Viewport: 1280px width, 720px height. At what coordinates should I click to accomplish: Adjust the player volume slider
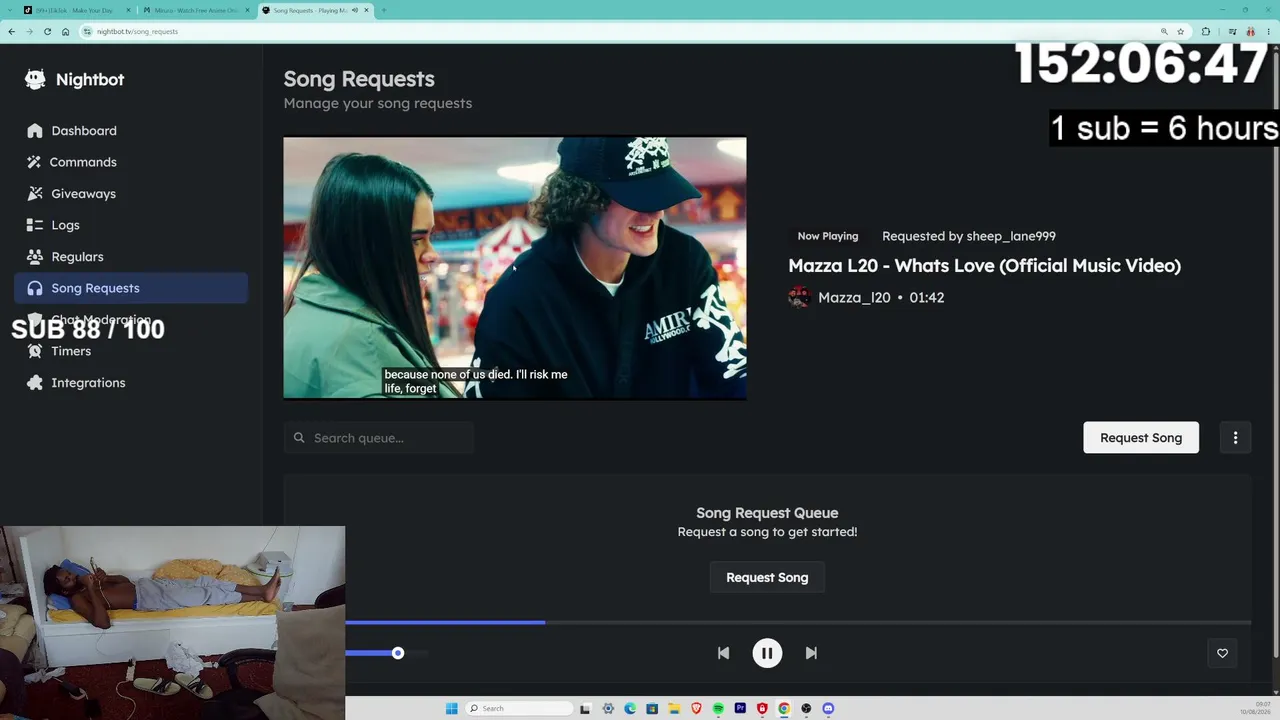click(x=386, y=653)
